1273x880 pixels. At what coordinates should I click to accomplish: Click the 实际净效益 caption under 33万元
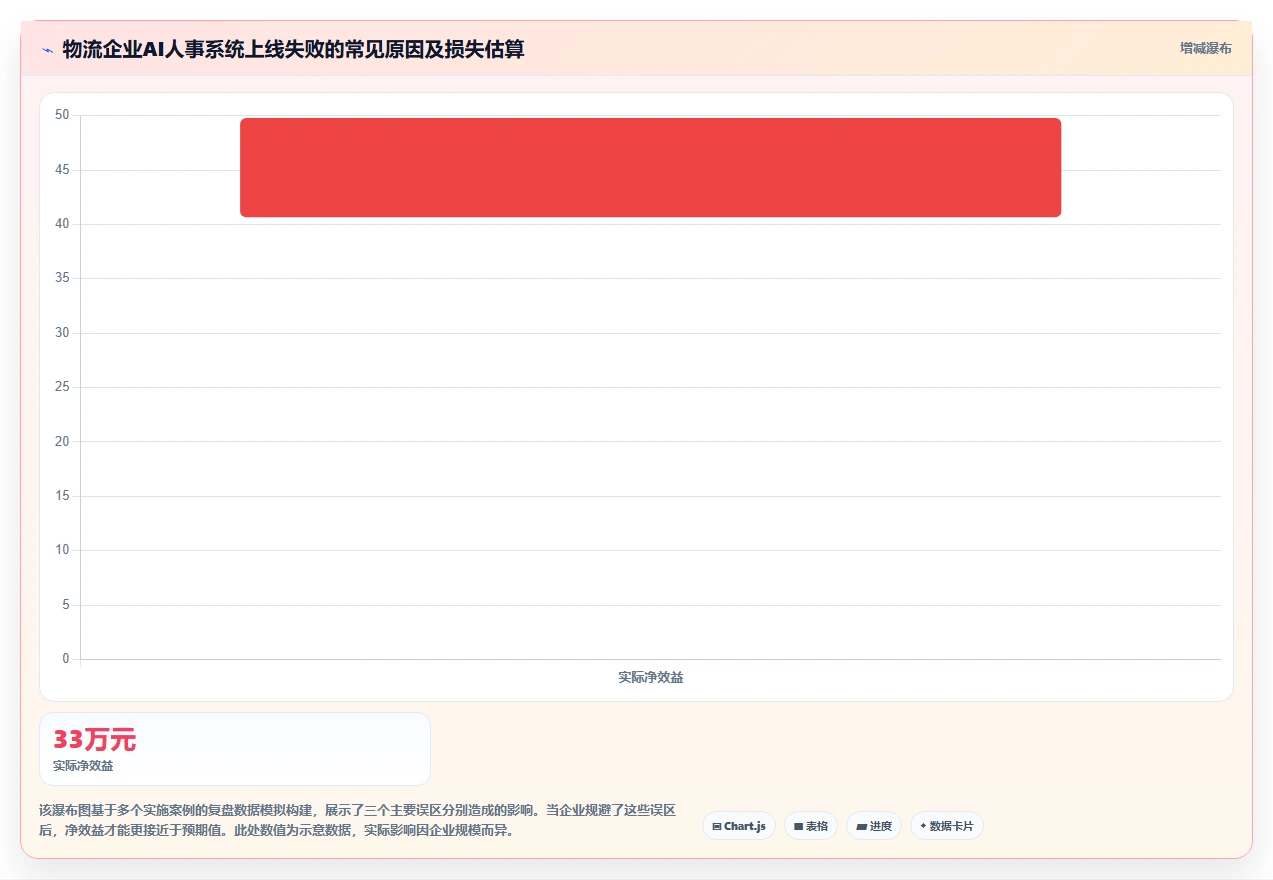(x=83, y=766)
